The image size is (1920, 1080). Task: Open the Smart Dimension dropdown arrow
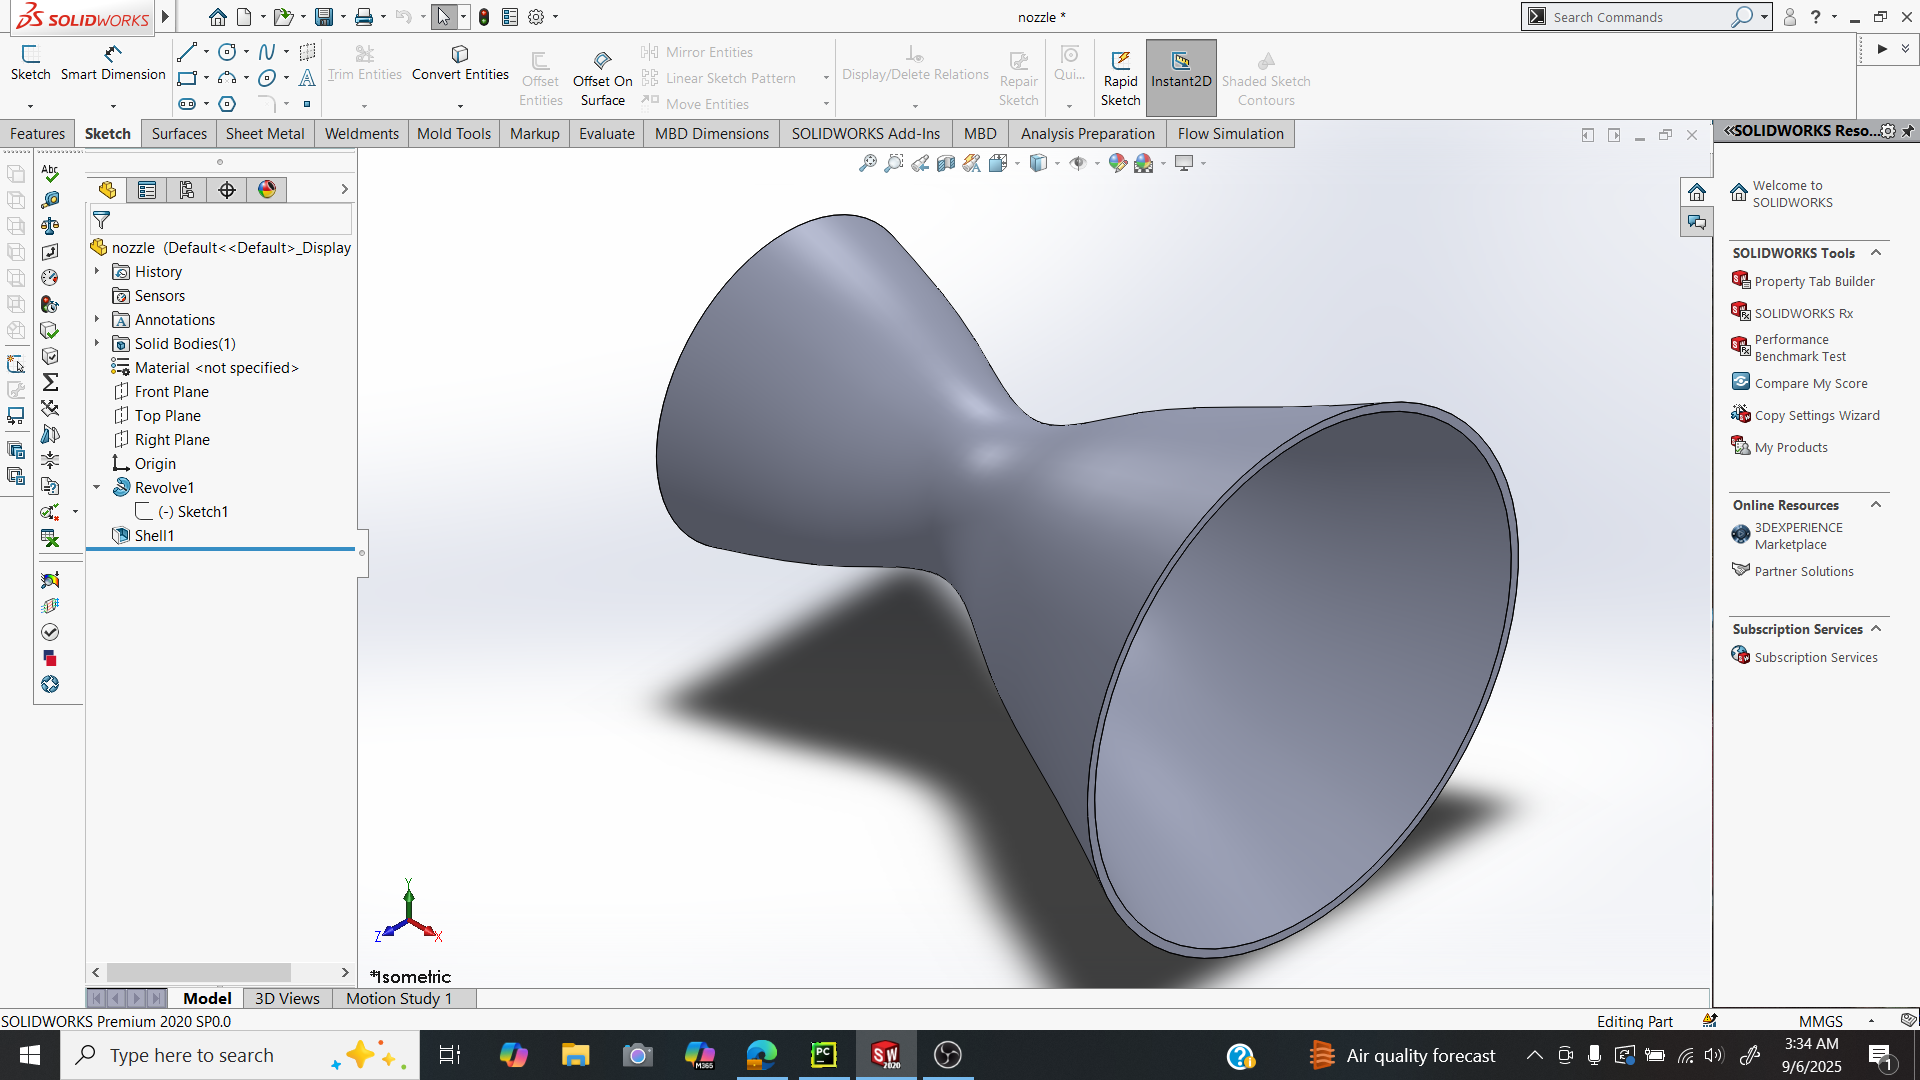pyautogui.click(x=113, y=106)
